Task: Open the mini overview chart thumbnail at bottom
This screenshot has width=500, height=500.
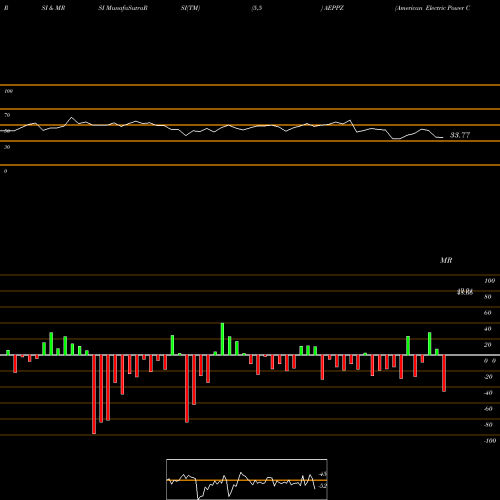Action: (247, 479)
